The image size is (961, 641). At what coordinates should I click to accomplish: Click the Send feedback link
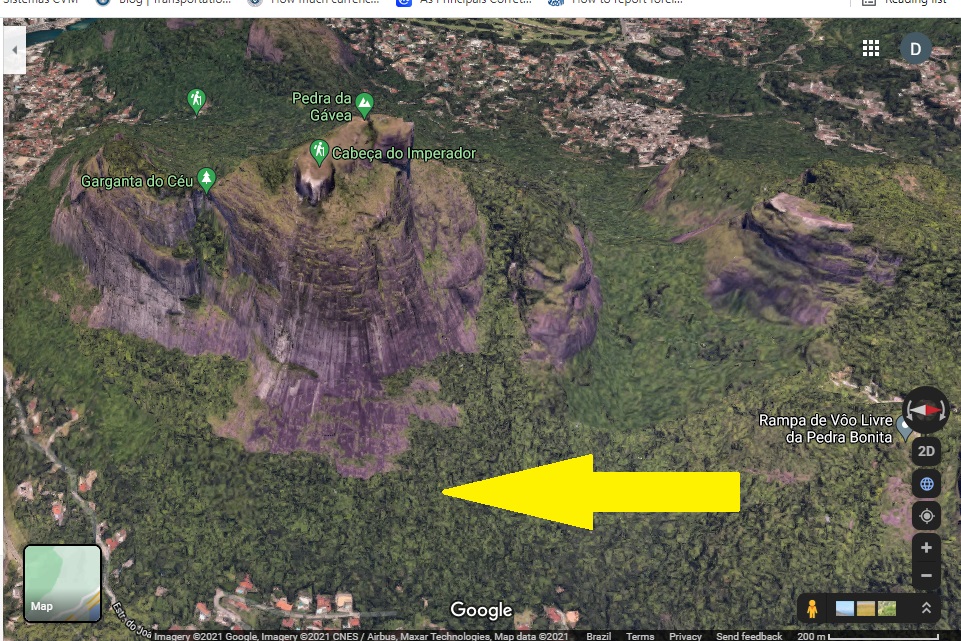pos(749,636)
